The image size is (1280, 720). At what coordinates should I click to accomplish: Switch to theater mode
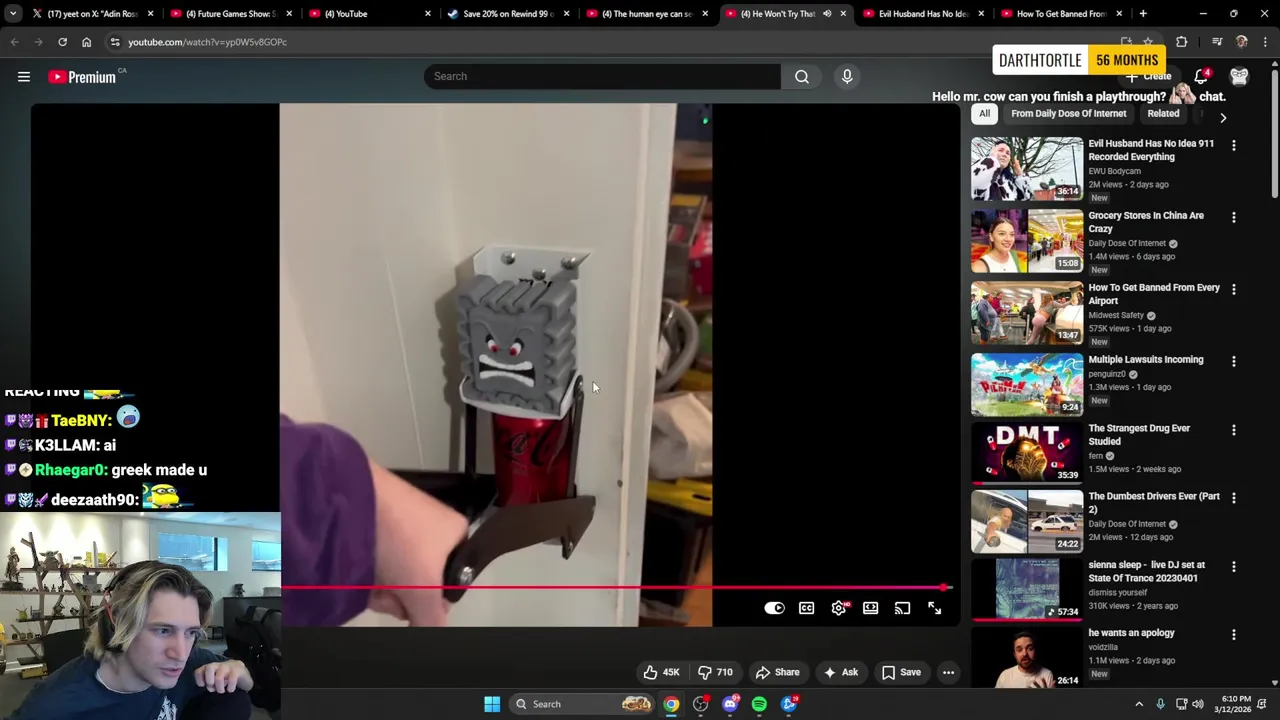point(871,608)
